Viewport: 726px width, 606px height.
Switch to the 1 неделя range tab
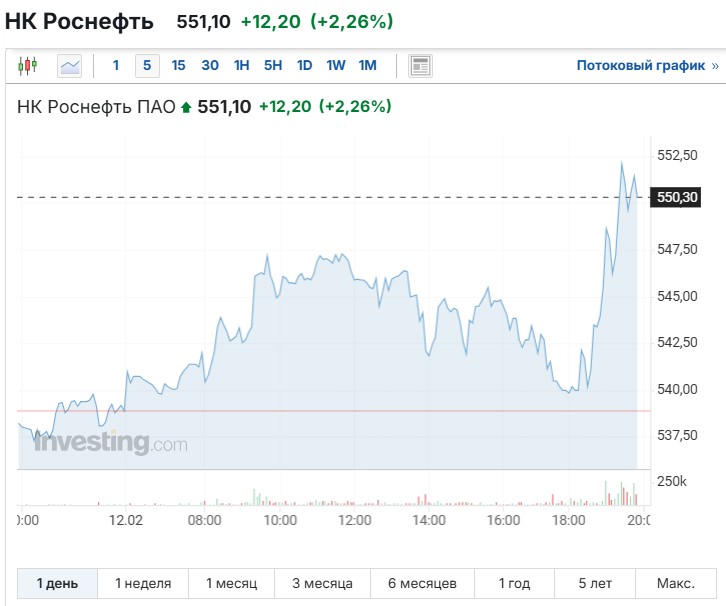coord(143,583)
